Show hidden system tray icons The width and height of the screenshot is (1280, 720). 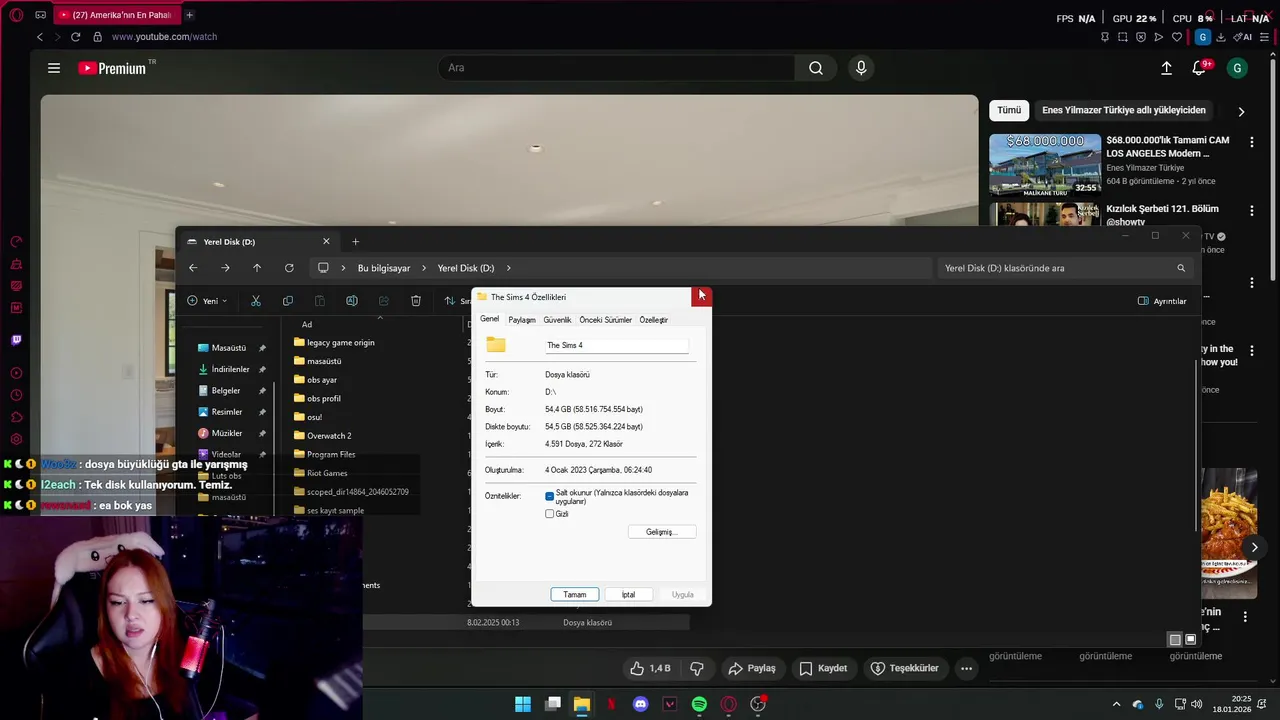coord(1116,704)
